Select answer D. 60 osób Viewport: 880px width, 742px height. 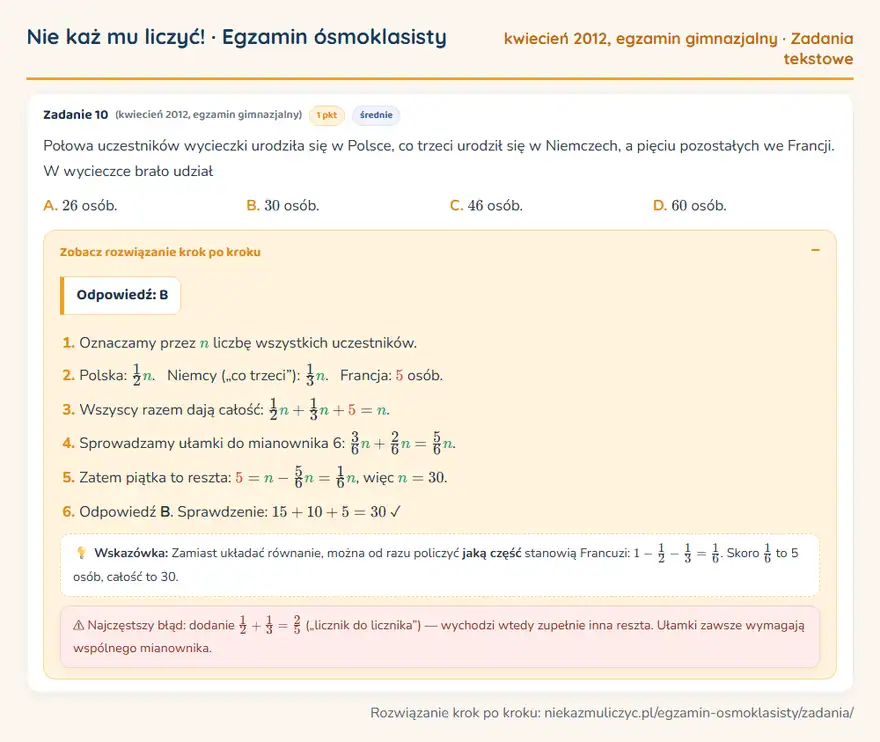(x=690, y=205)
